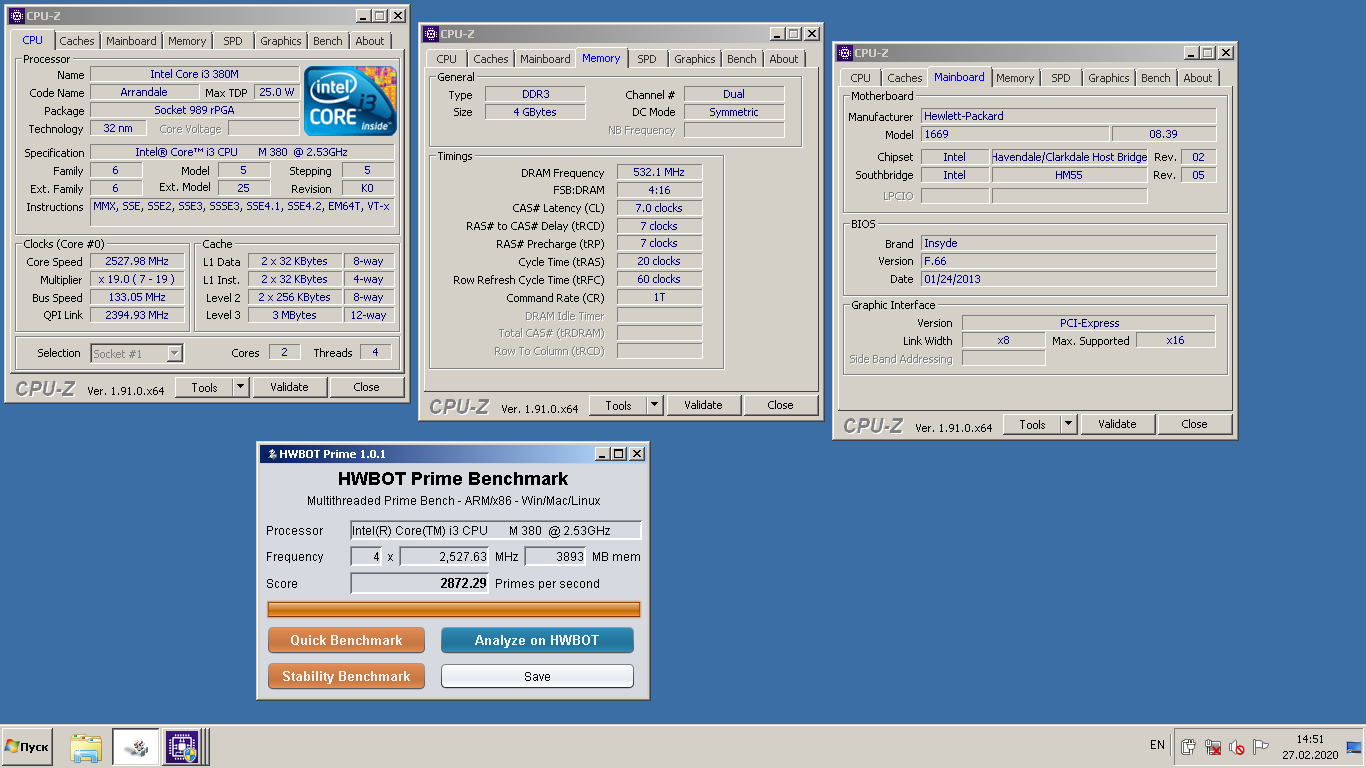Click CPU-Z title icon in Mainboard window
This screenshot has height=768, width=1366.
[844, 53]
